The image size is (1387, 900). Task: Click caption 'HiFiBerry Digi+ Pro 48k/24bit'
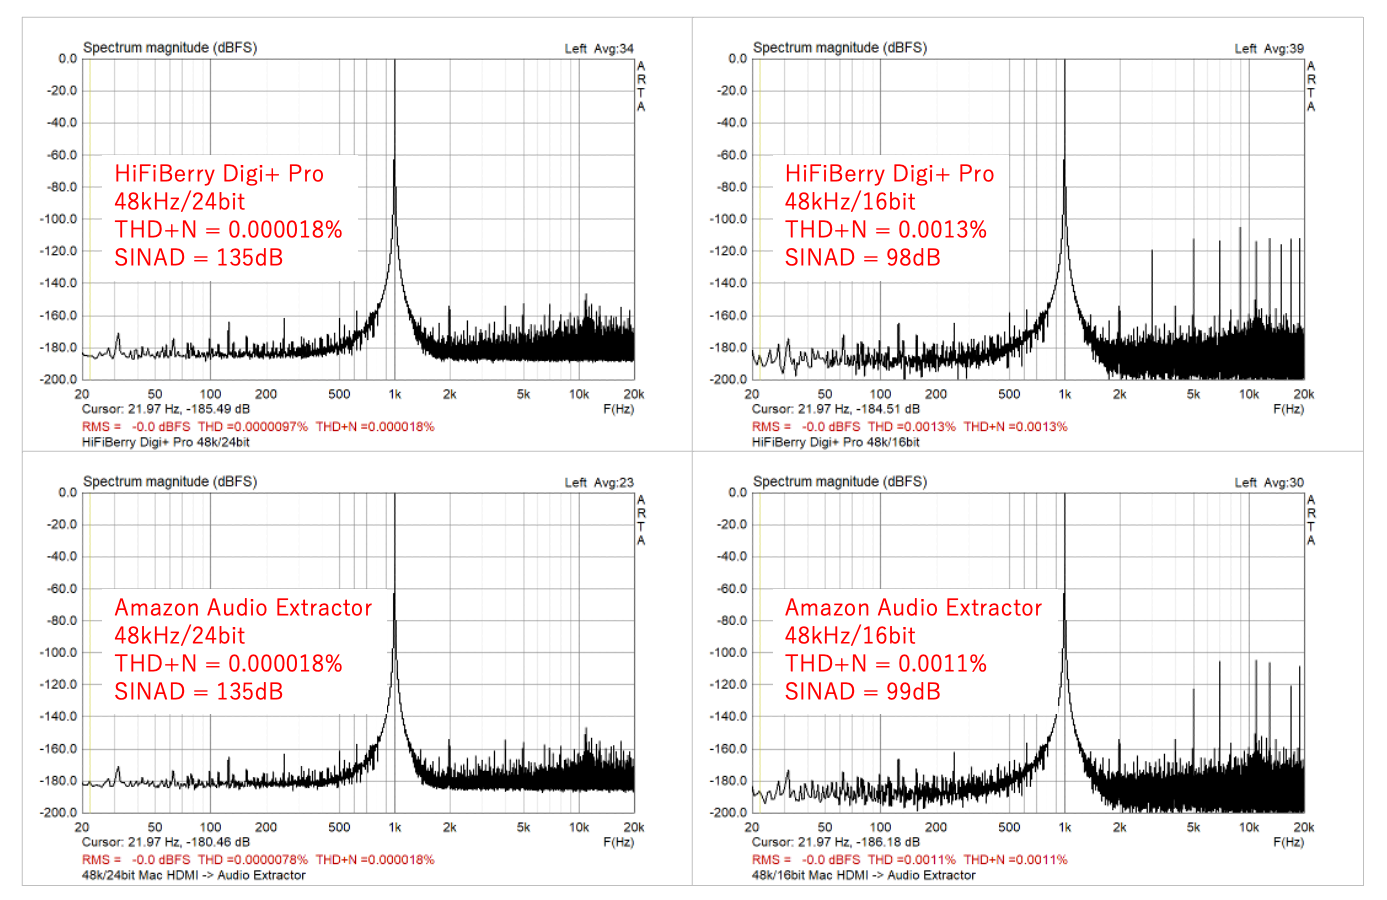pos(166,442)
